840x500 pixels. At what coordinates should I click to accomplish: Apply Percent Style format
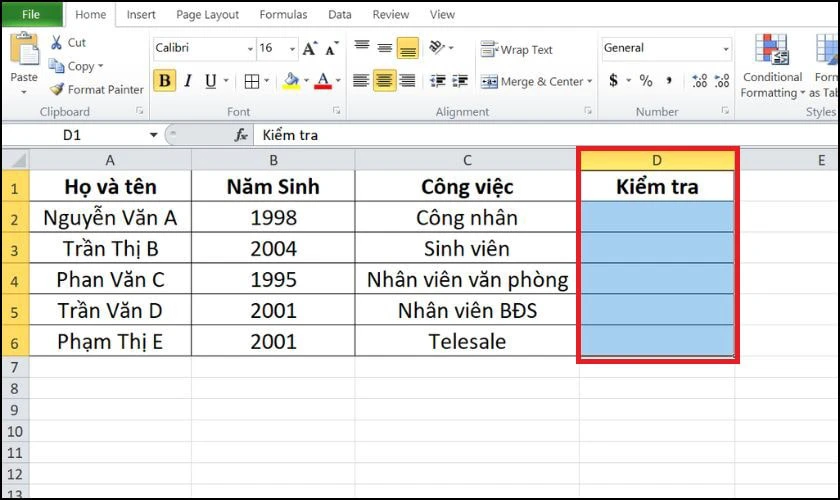tap(646, 81)
